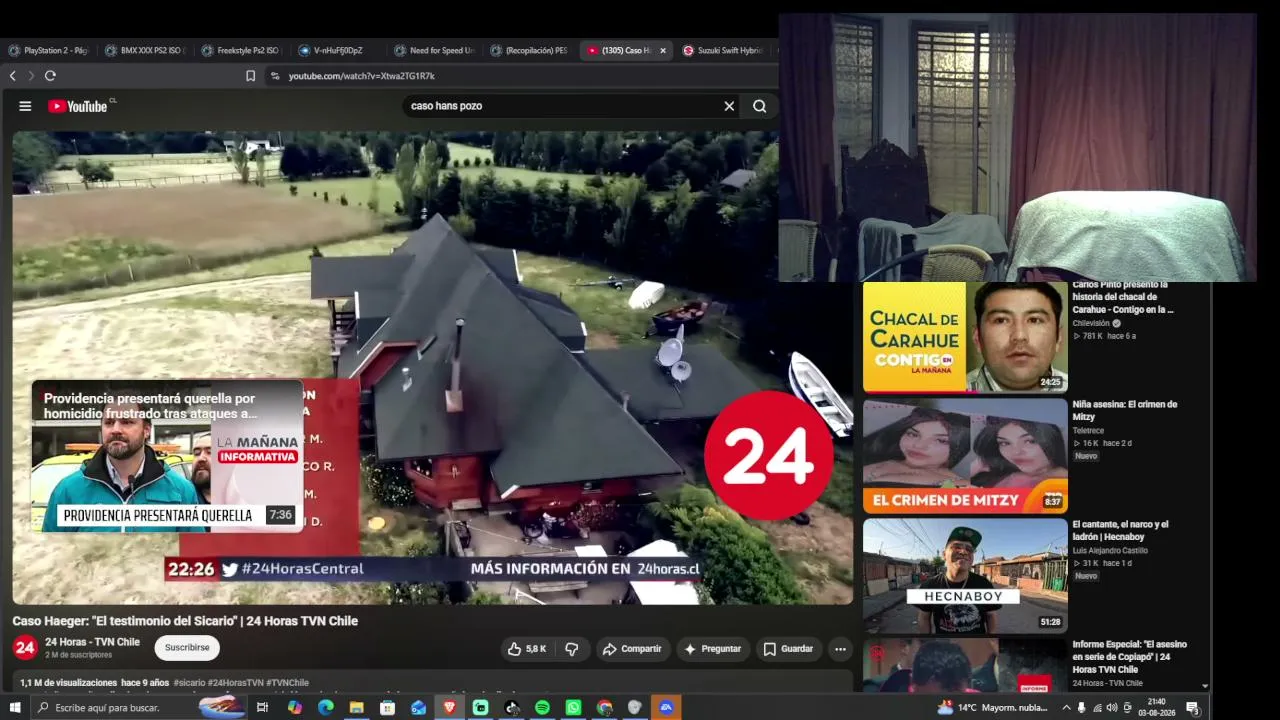Open the Windows Start menu
This screenshot has width=1280, height=720.
16,708
